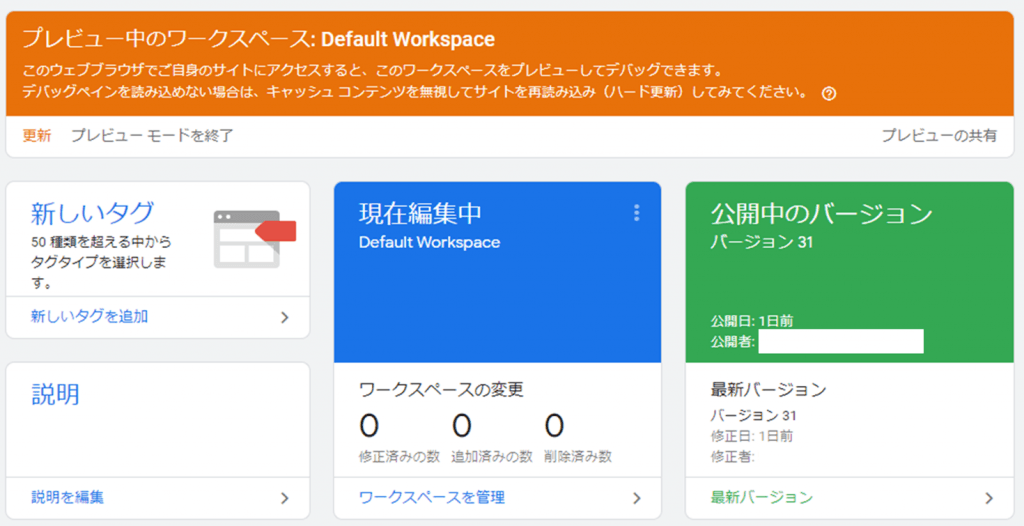
Task: Click the help question mark icon in orange banner
Action: [x=828, y=93]
